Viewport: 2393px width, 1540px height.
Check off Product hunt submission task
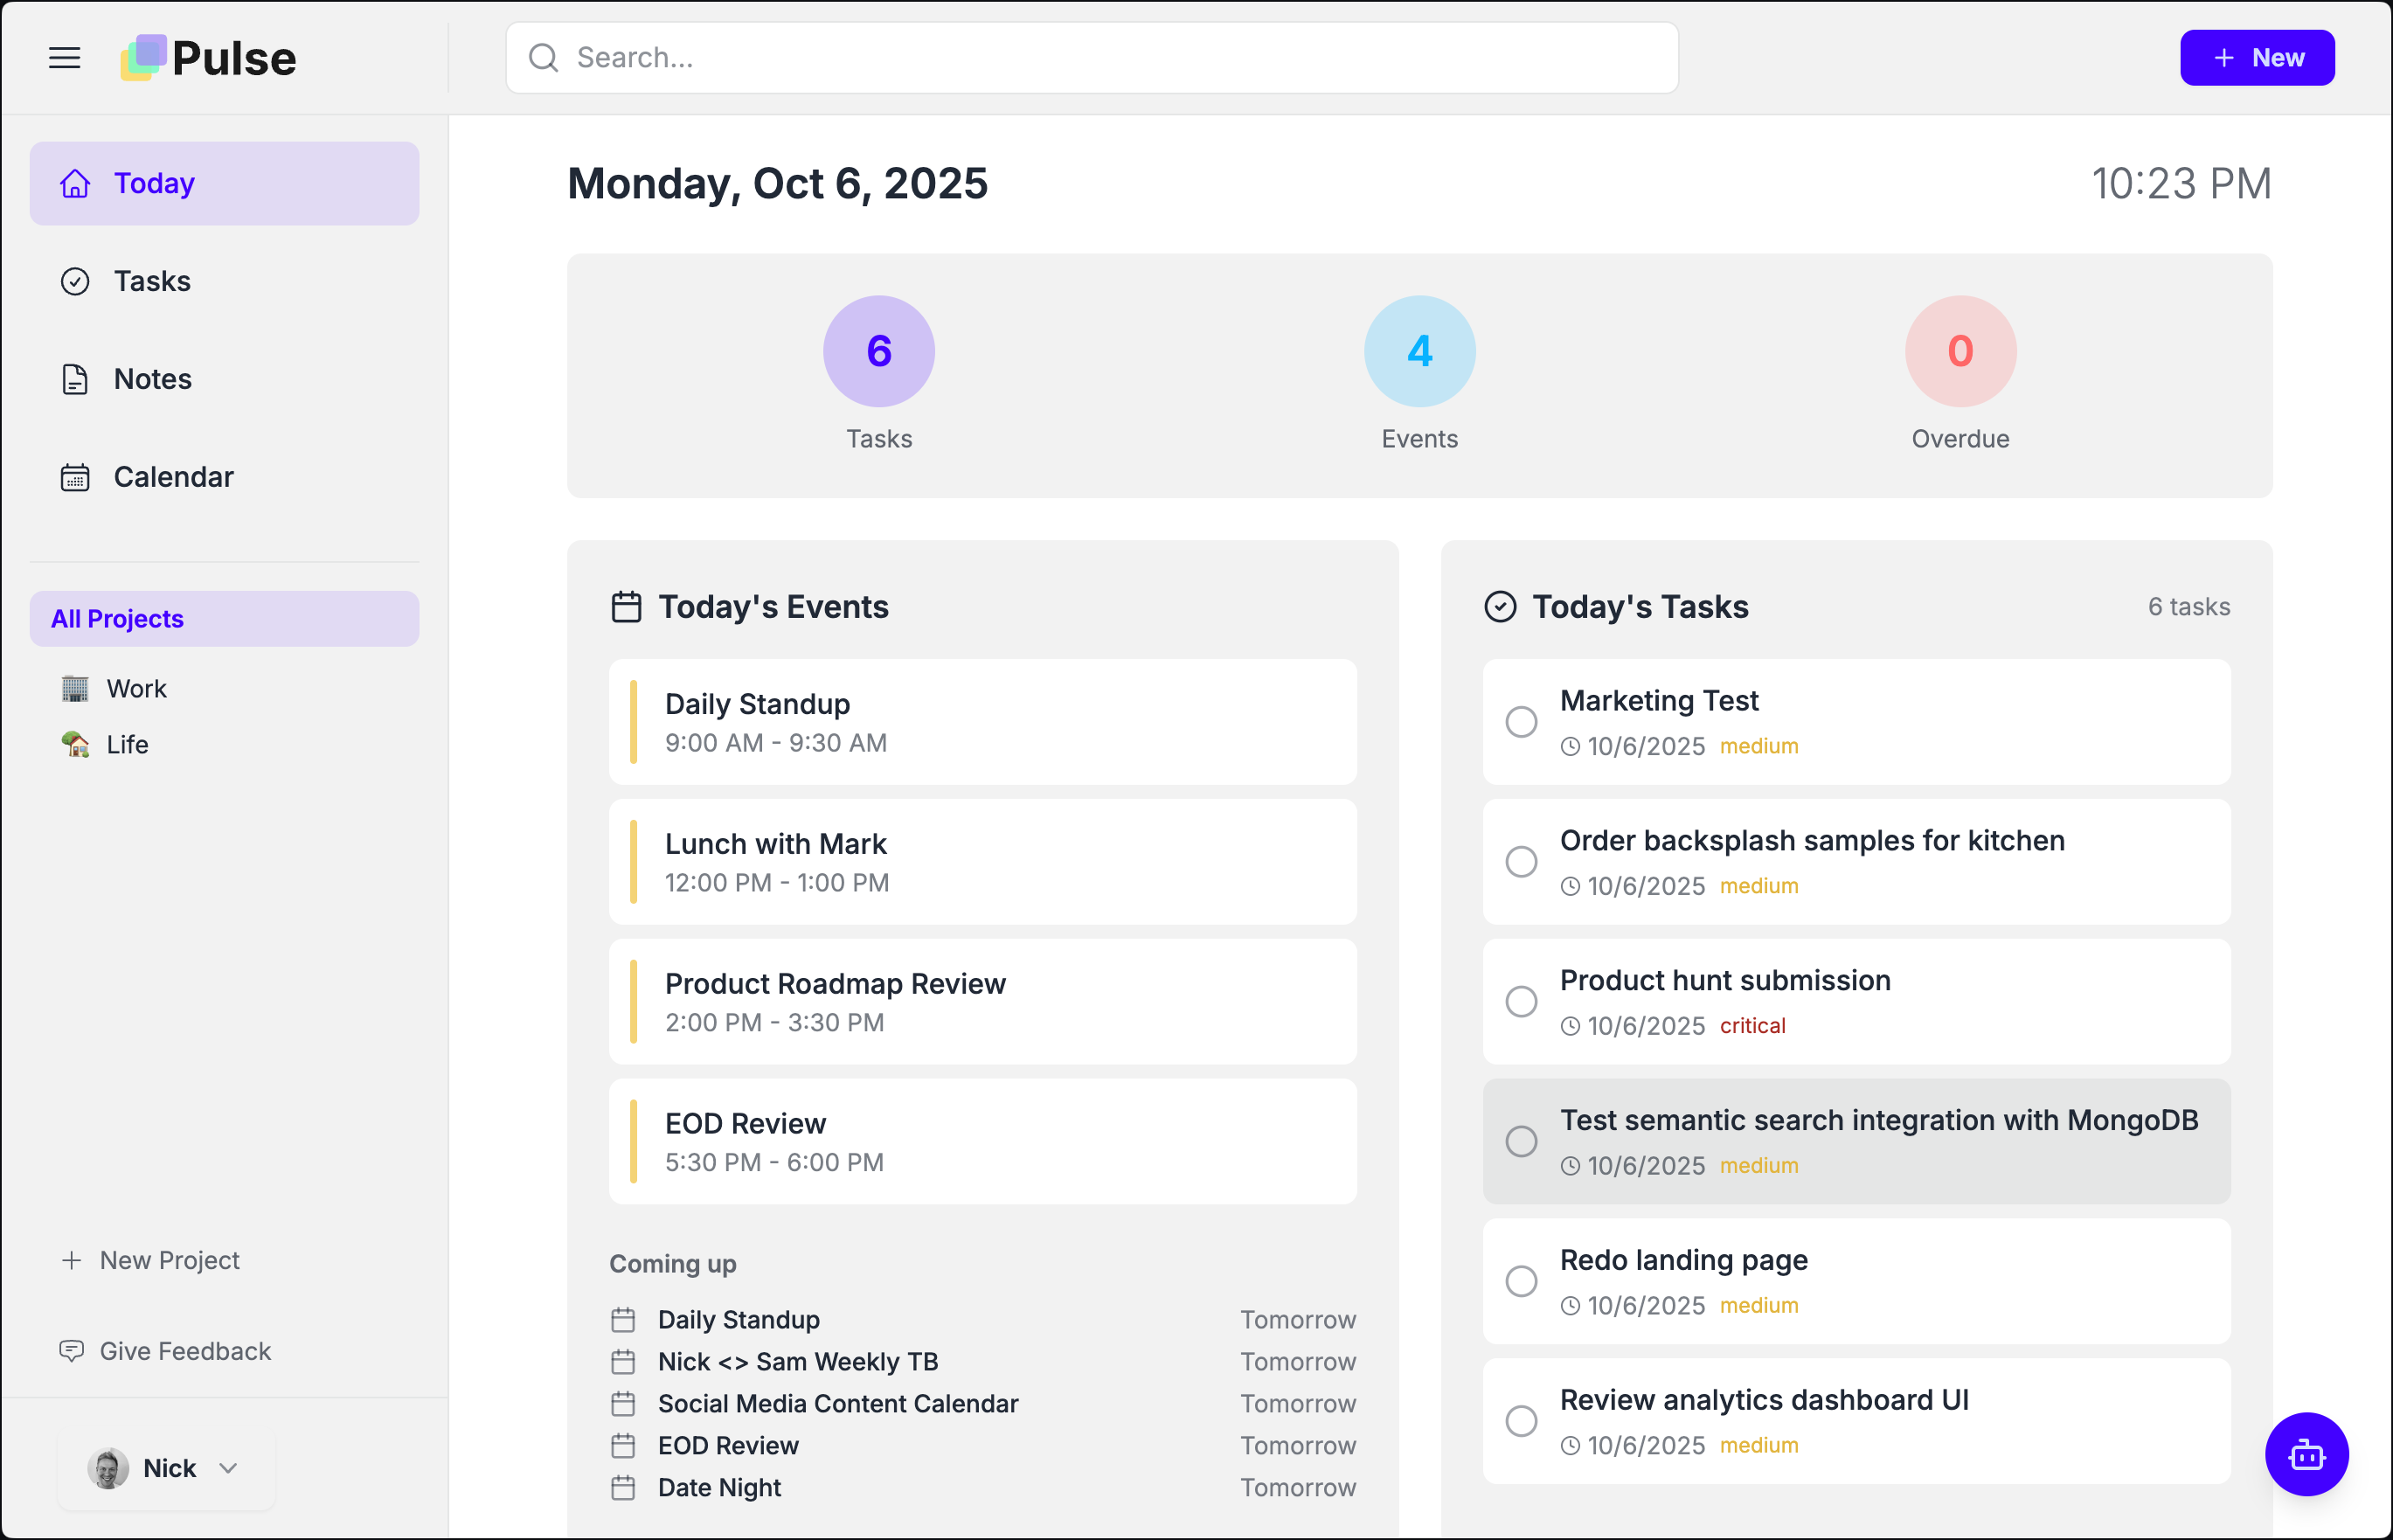1521,1002
